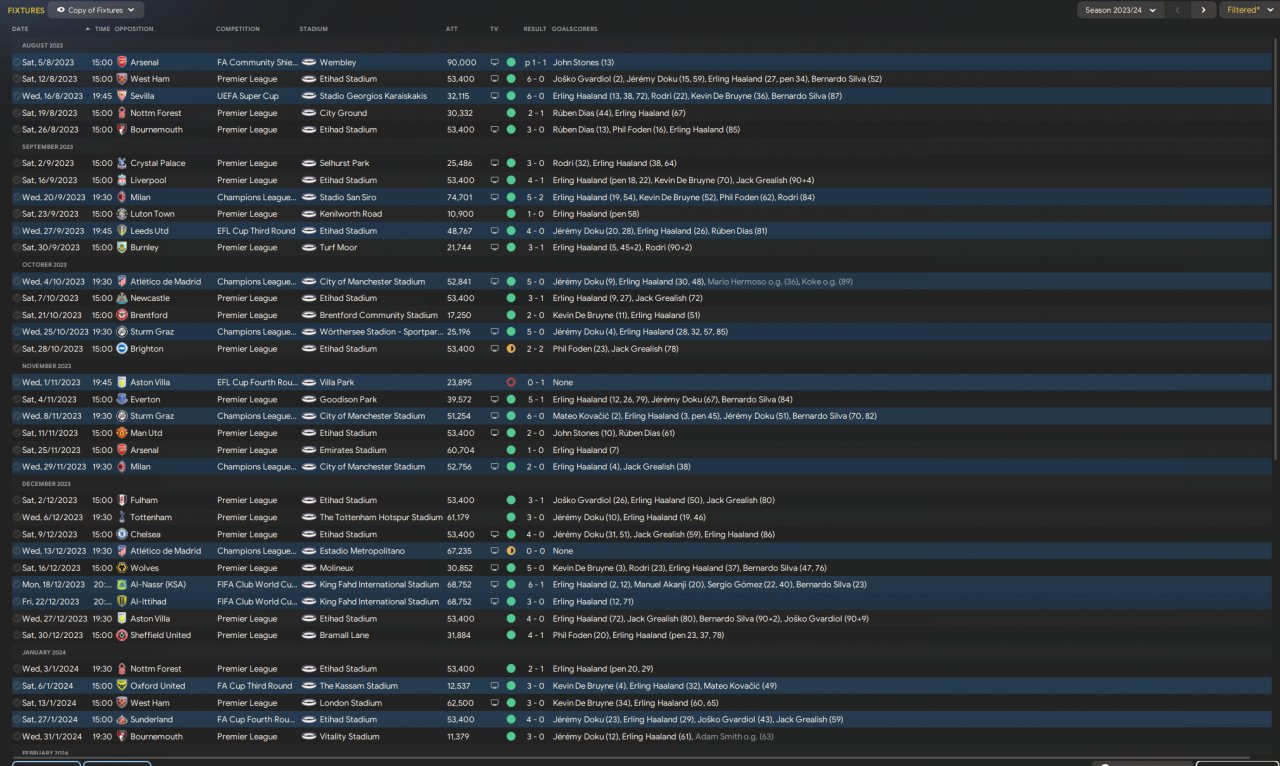Tick the row marker for Sat, 6/1/2024
This screenshot has height=766, width=1280.
16,686
